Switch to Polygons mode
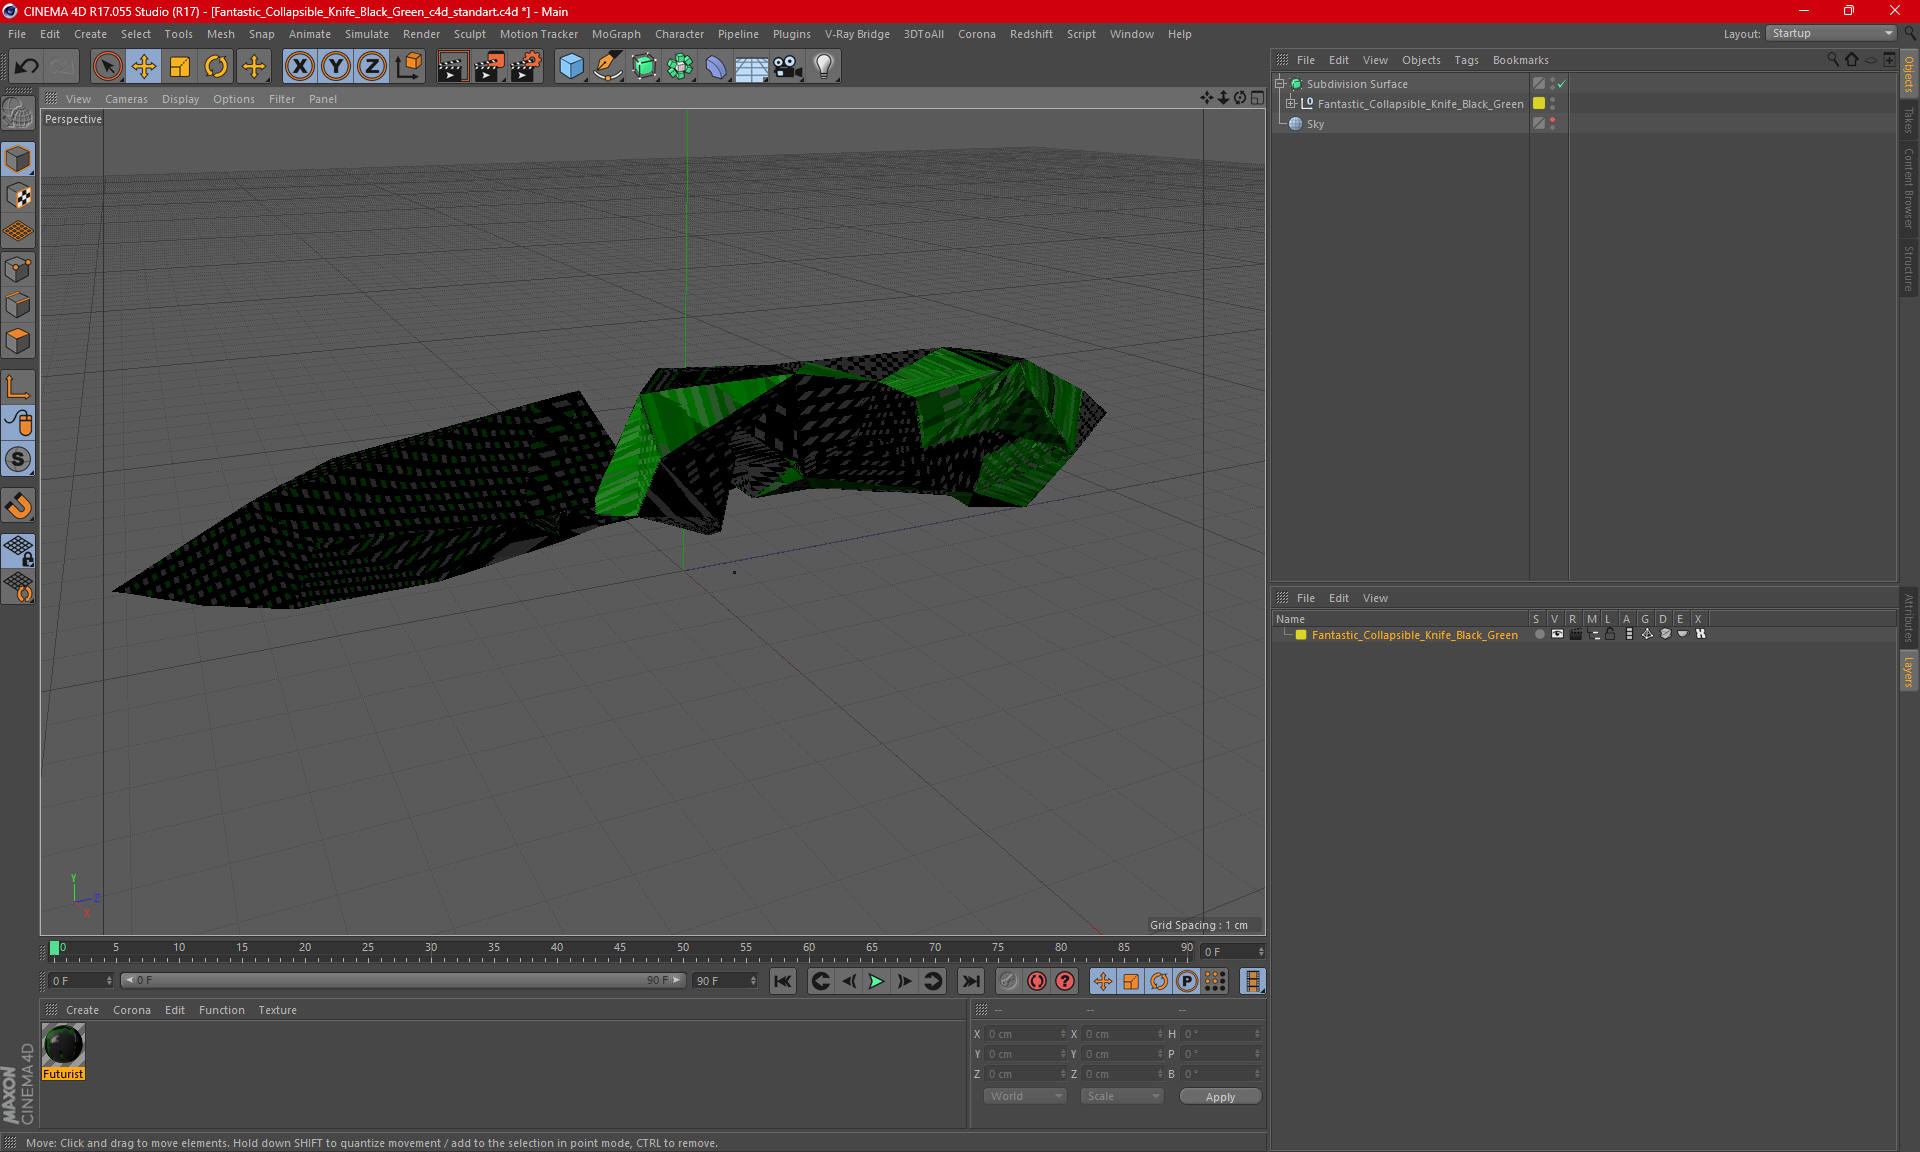The image size is (1920, 1152). [x=18, y=341]
